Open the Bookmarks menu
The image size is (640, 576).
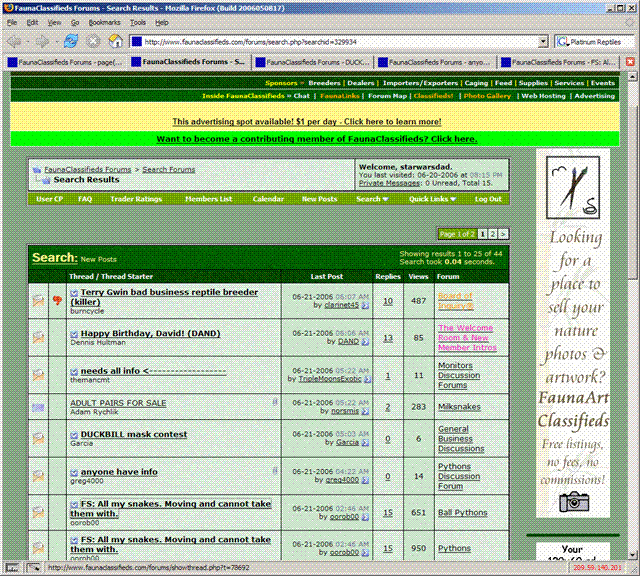tap(104, 23)
